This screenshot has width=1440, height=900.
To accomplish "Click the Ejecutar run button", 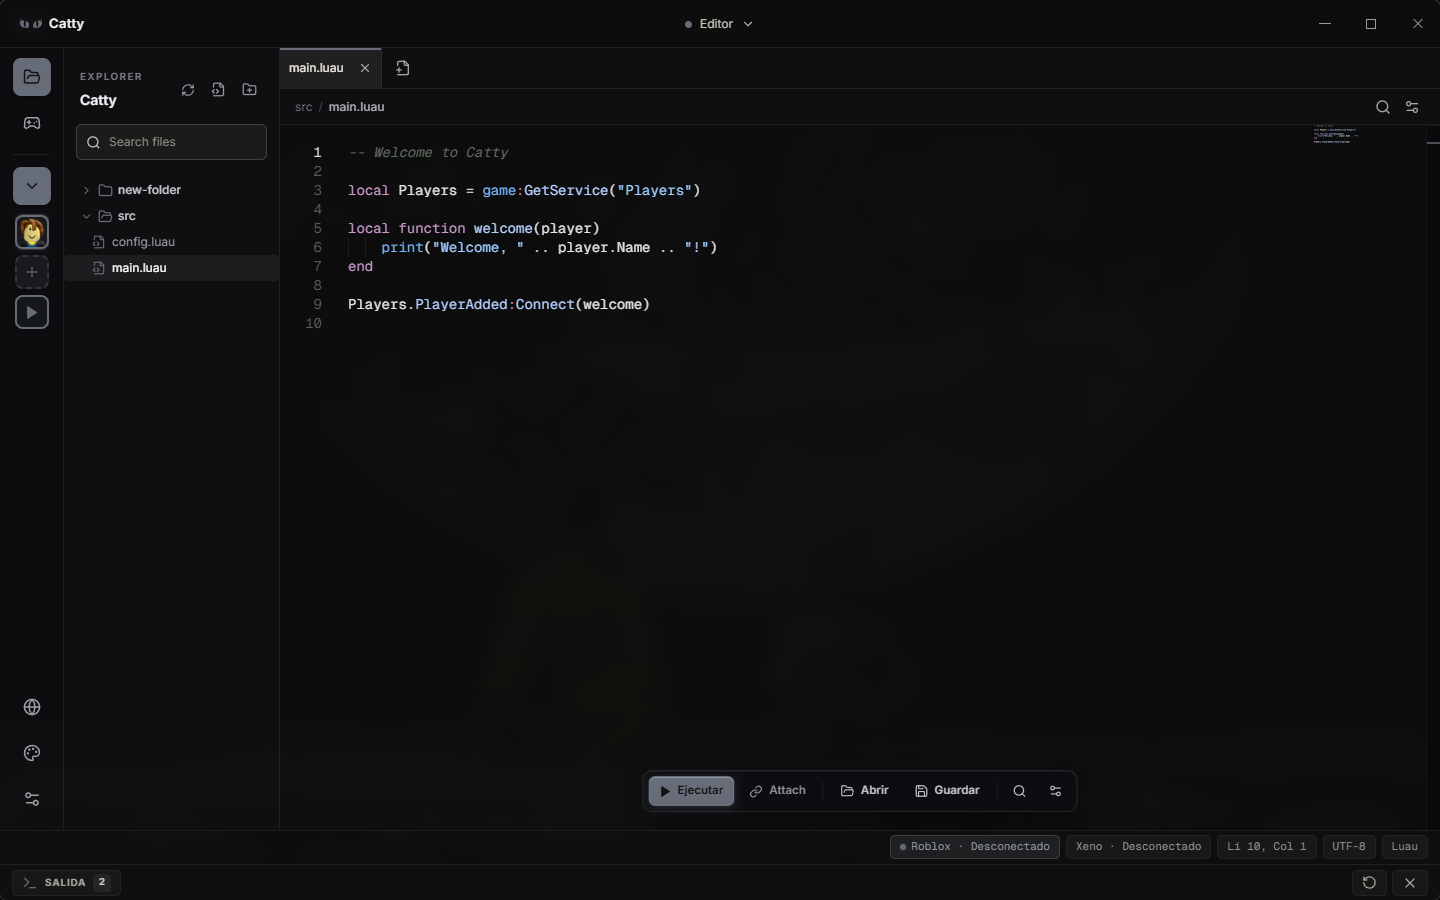I will 691,791.
